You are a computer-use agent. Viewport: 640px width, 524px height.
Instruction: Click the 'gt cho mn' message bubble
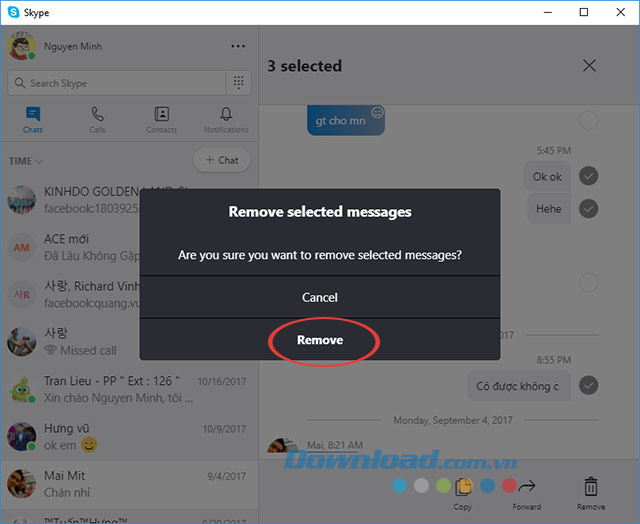(x=345, y=120)
